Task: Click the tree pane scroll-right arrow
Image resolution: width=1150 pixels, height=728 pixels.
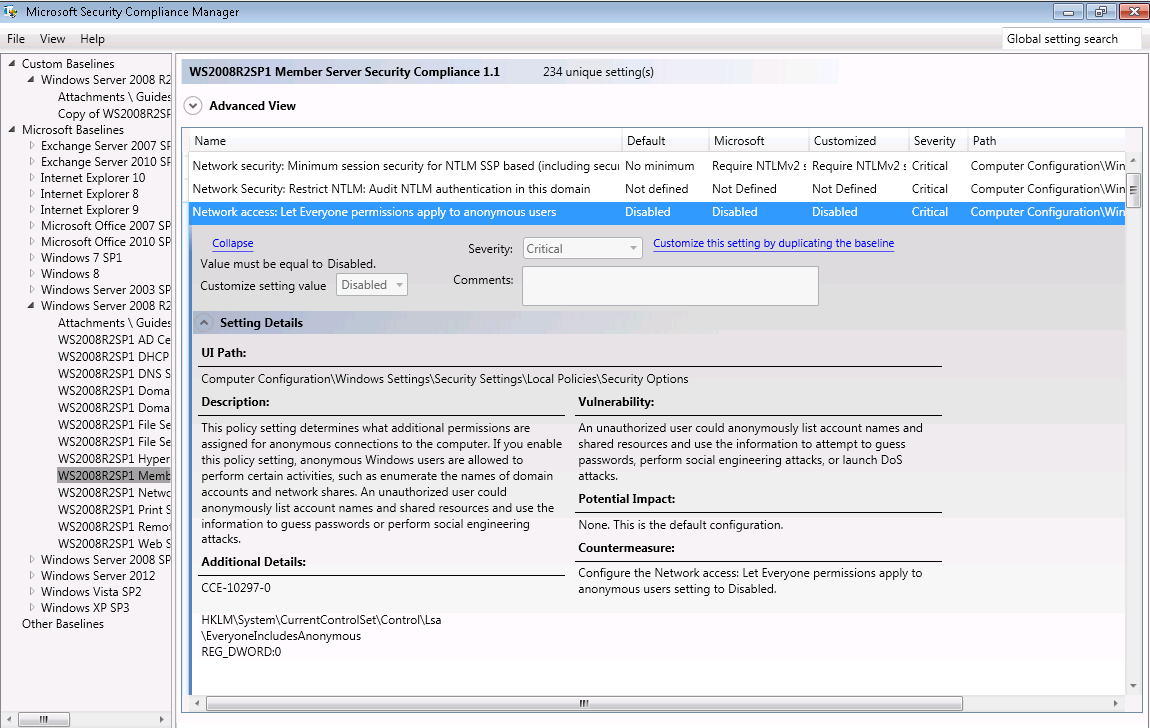Action: [x=161, y=719]
